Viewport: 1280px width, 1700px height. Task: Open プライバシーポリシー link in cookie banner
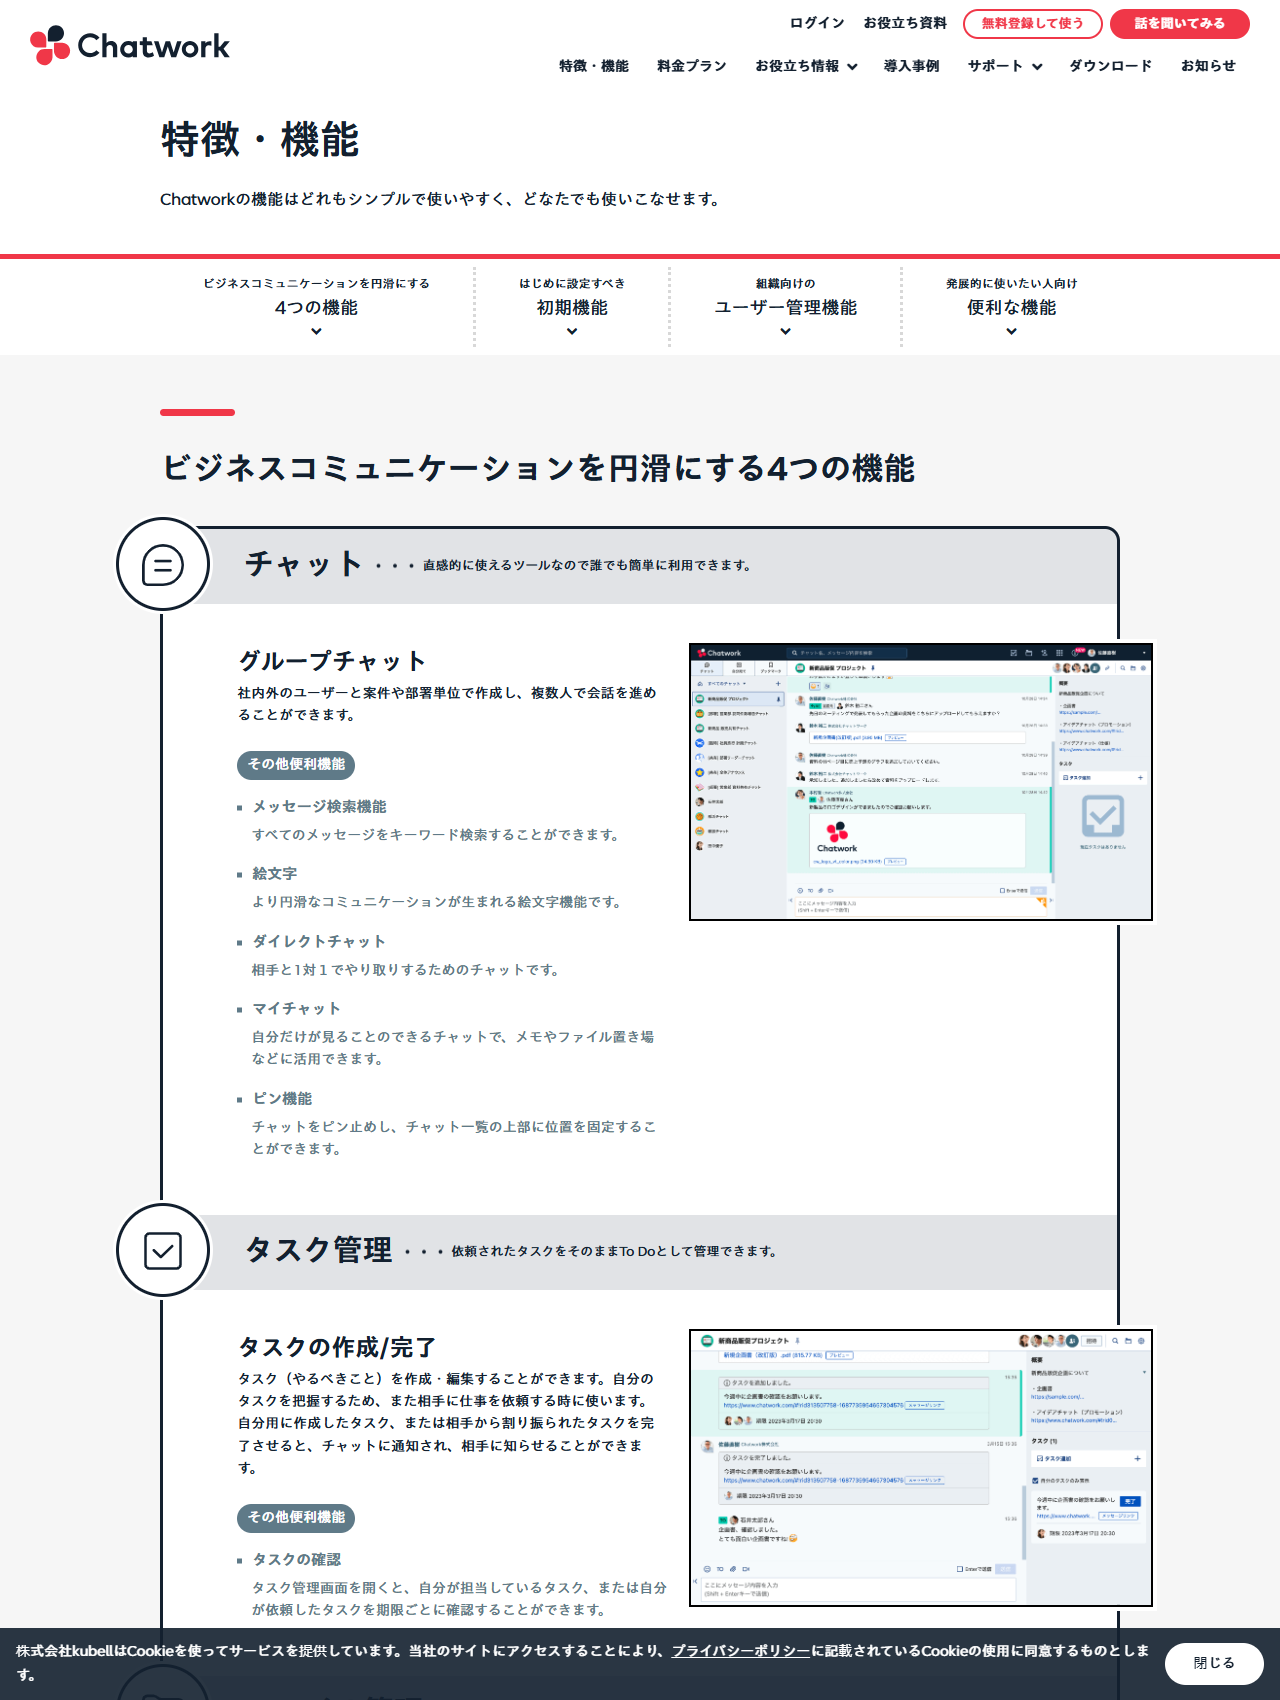[741, 1651]
